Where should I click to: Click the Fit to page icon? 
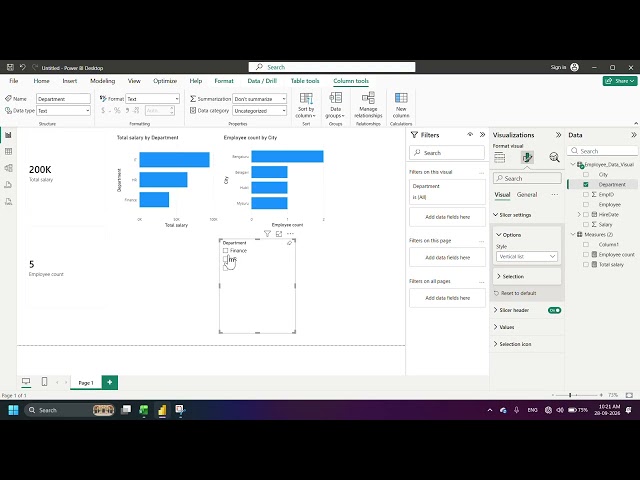click(x=629, y=395)
